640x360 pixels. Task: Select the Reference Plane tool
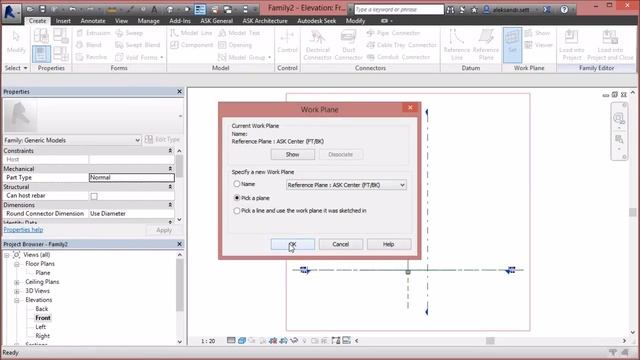(x=486, y=46)
